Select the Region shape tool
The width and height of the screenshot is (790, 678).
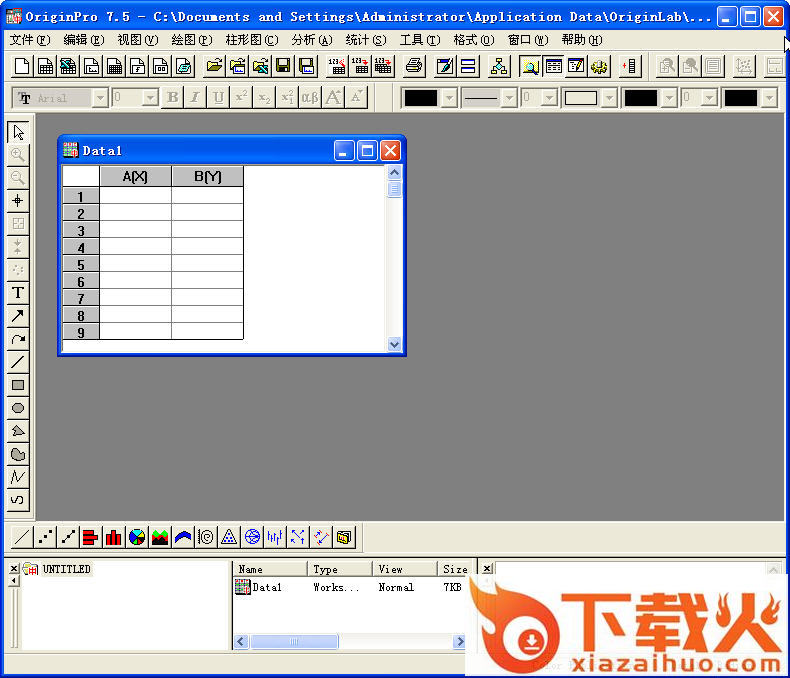click(x=18, y=454)
